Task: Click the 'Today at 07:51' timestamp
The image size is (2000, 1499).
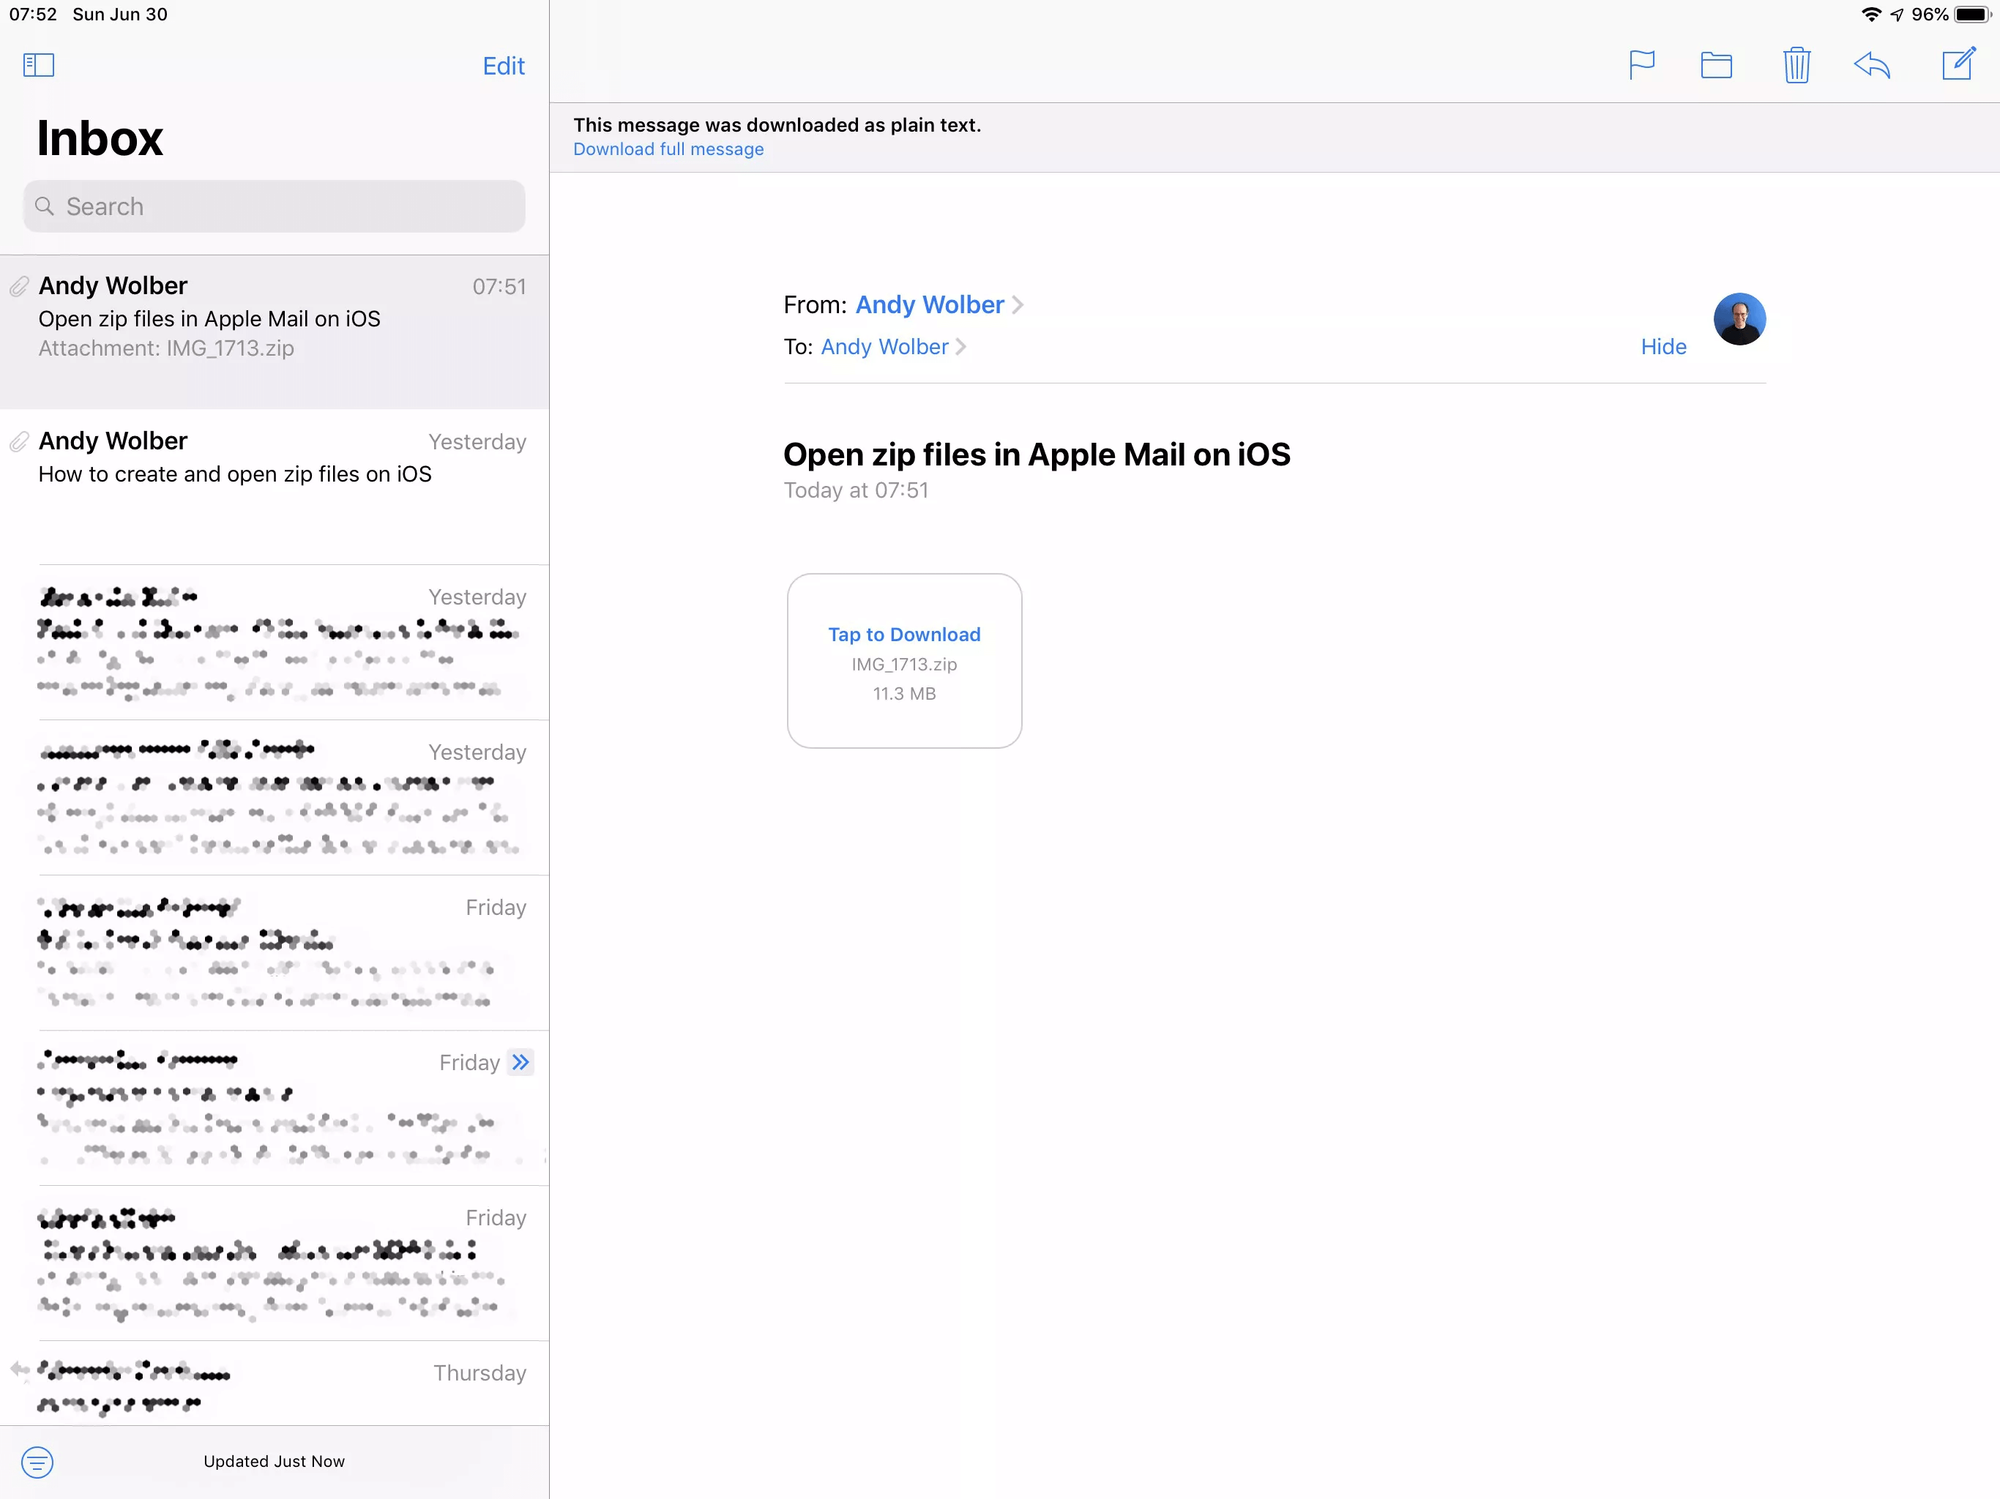Action: coord(856,490)
